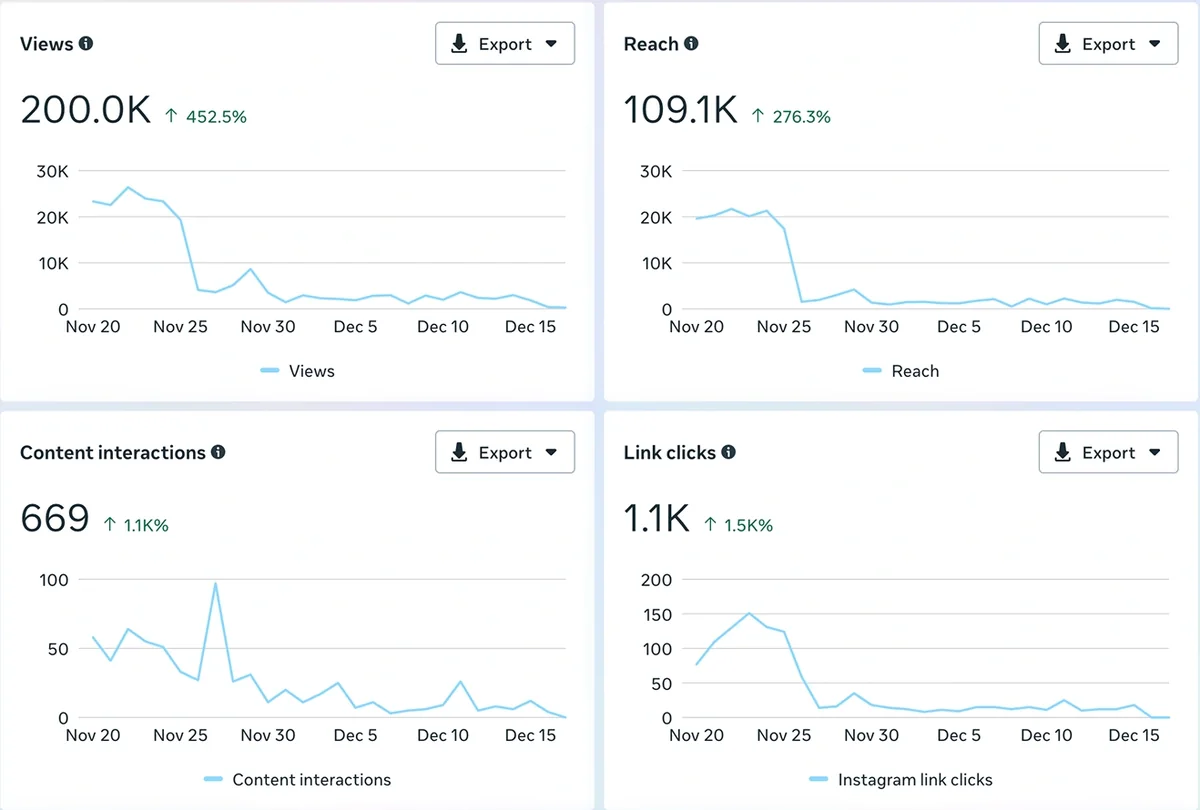The image size is (1200, 810).
Task: Open info icon next to Content interactions
Action: 218,452
